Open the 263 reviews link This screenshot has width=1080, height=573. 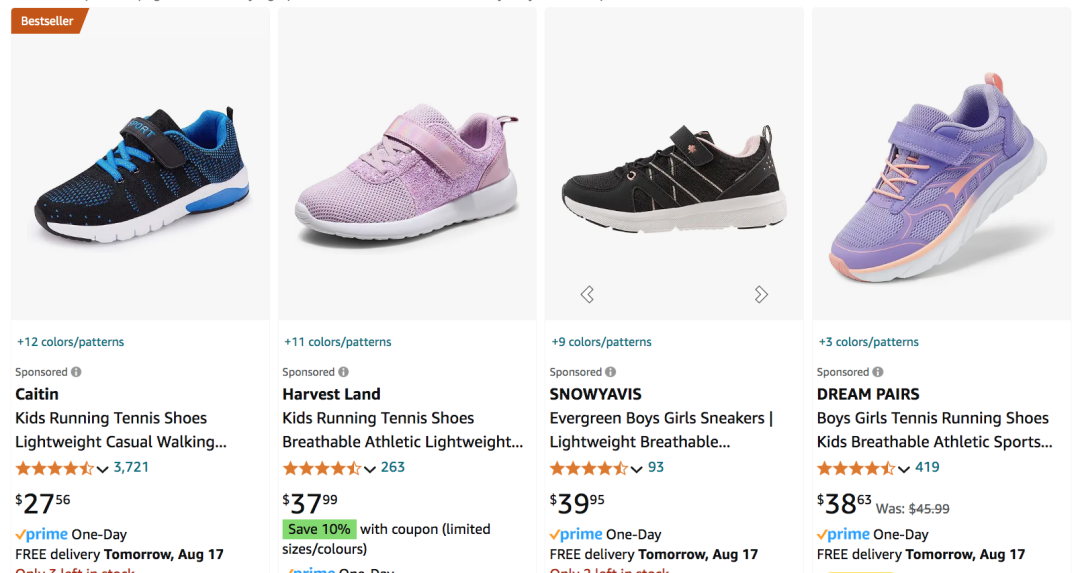[x=393, y=467]
